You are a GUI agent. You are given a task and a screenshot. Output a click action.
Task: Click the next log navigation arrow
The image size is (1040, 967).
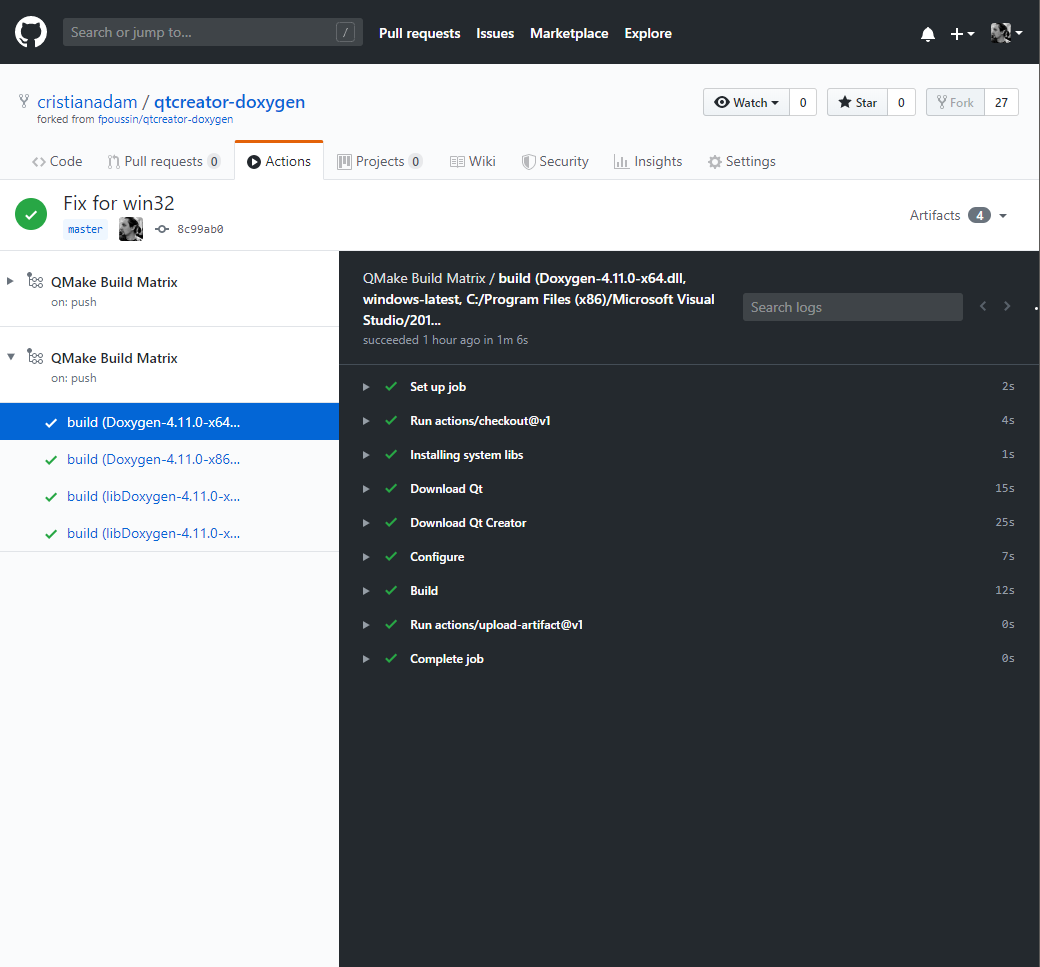coord(1007,306)
